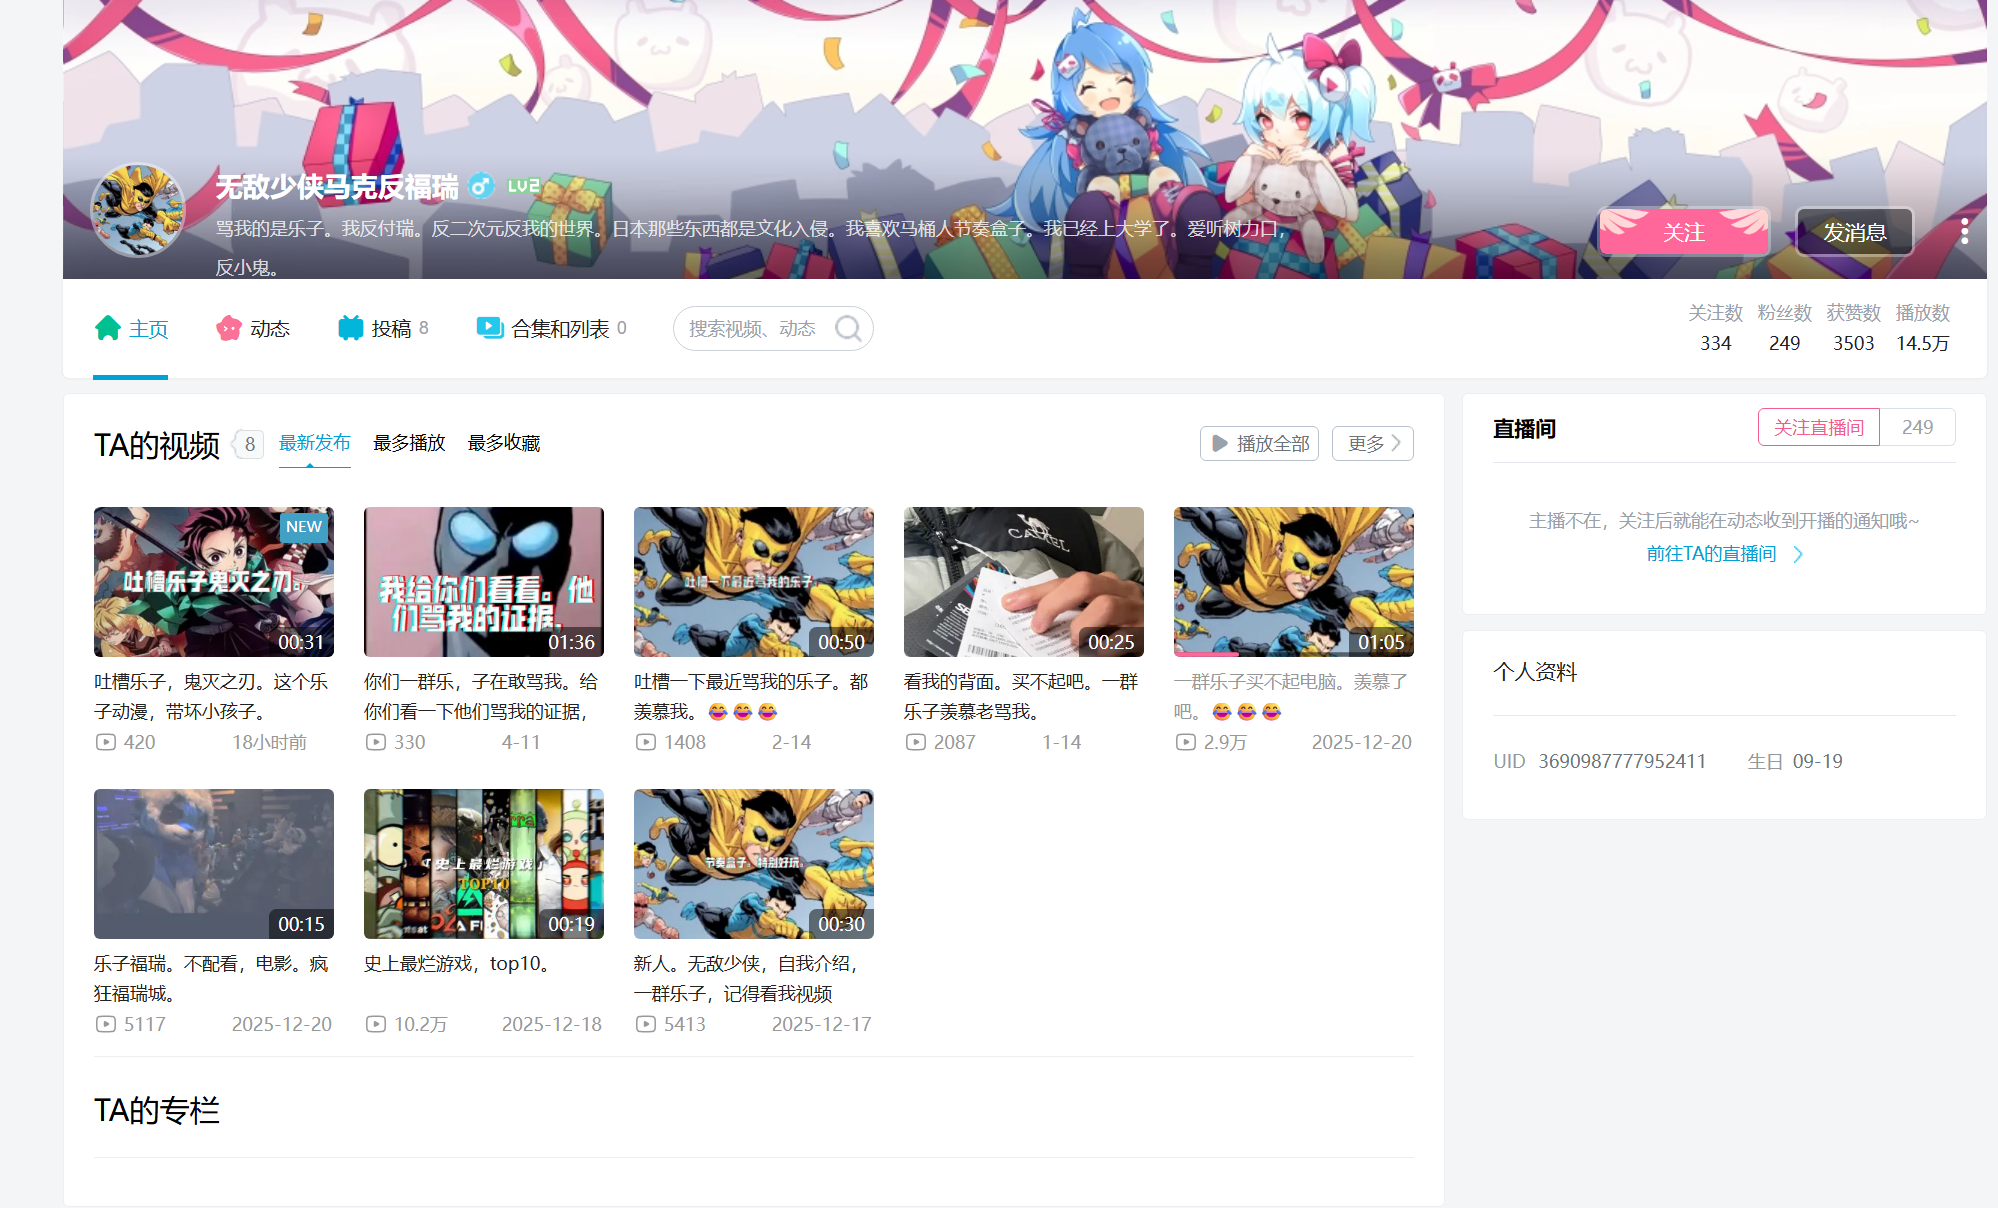This screenshot has width=1998, height=1208.
Task: Sort videos by 最新发布
Action: click(x=314, y=443)
